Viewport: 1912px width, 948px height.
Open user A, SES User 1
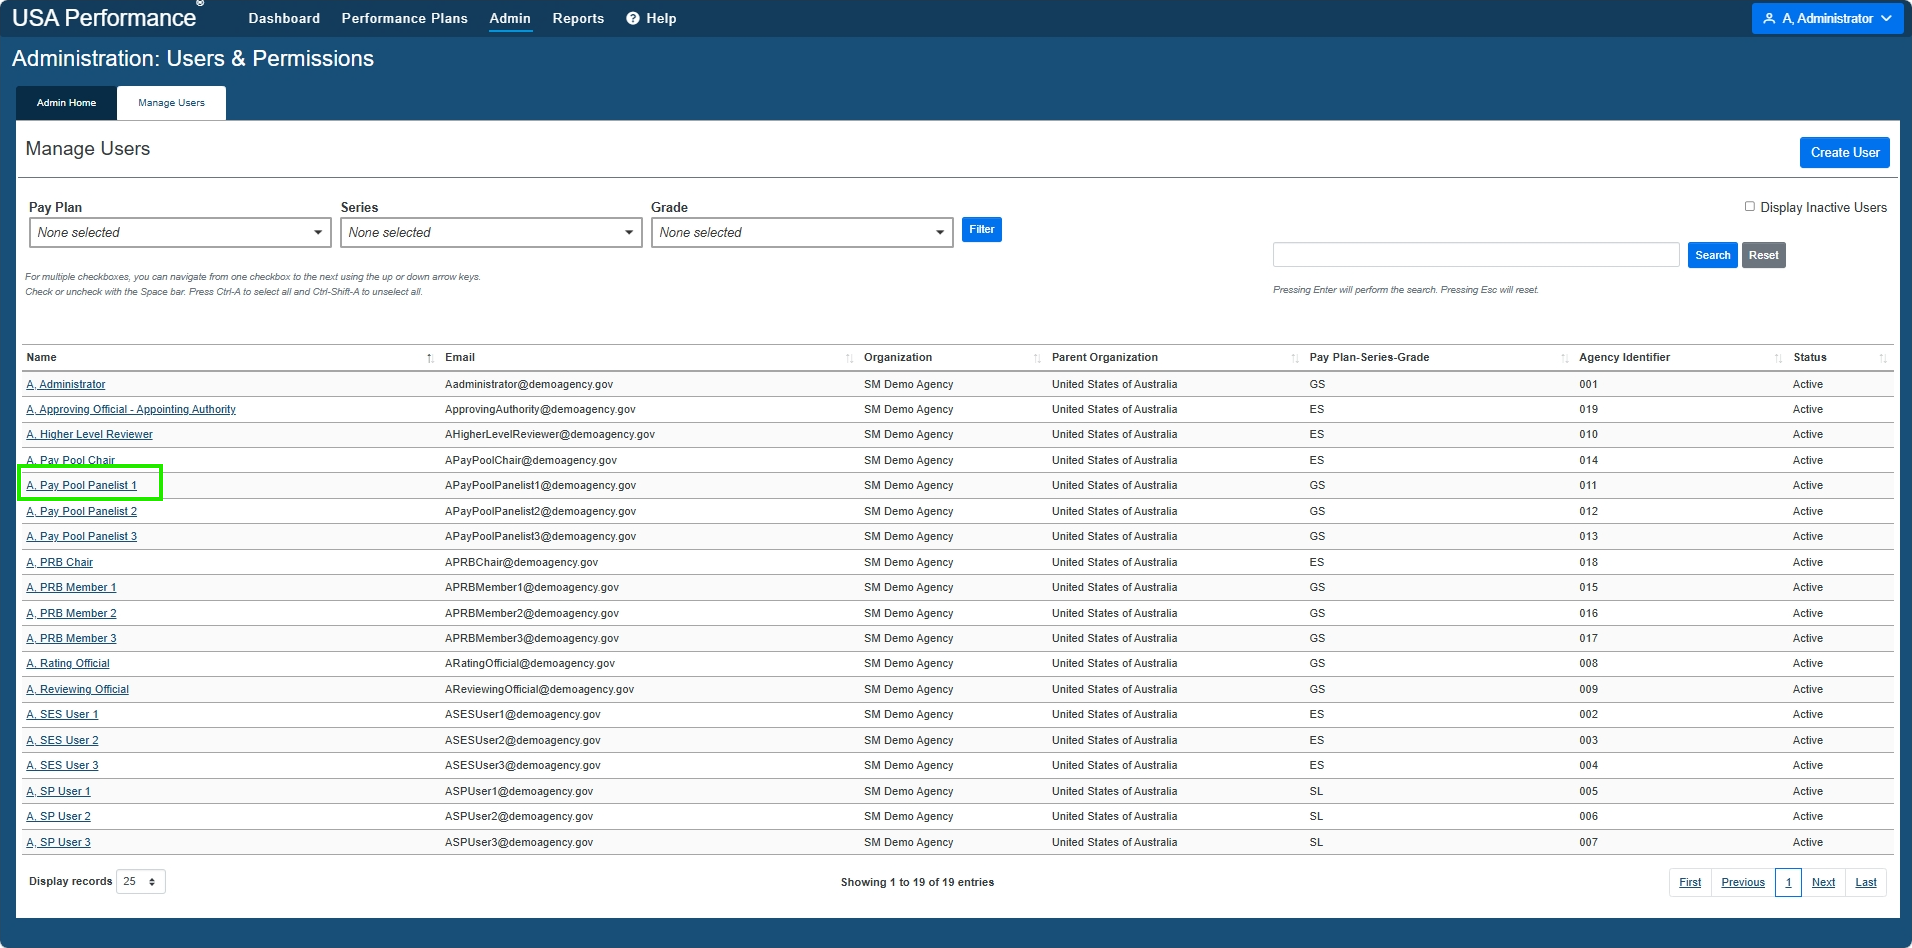pyautogui.click(x=63, y=714)
